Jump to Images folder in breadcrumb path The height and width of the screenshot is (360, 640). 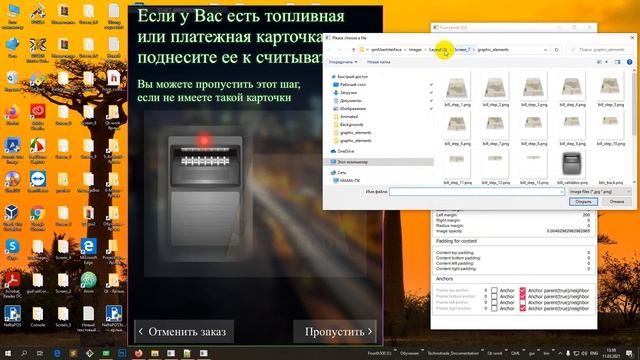pyautogui.click(x=415, y=50)
